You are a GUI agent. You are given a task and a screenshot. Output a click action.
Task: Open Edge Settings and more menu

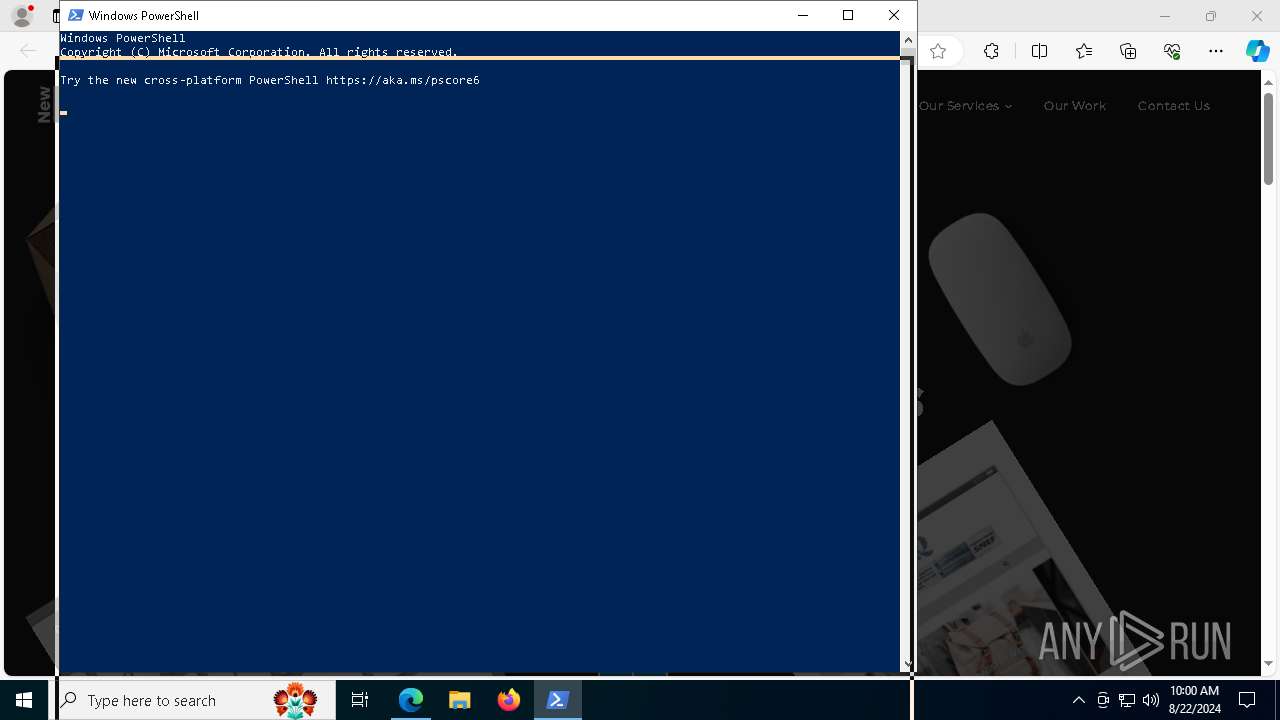coord(1216,51)
